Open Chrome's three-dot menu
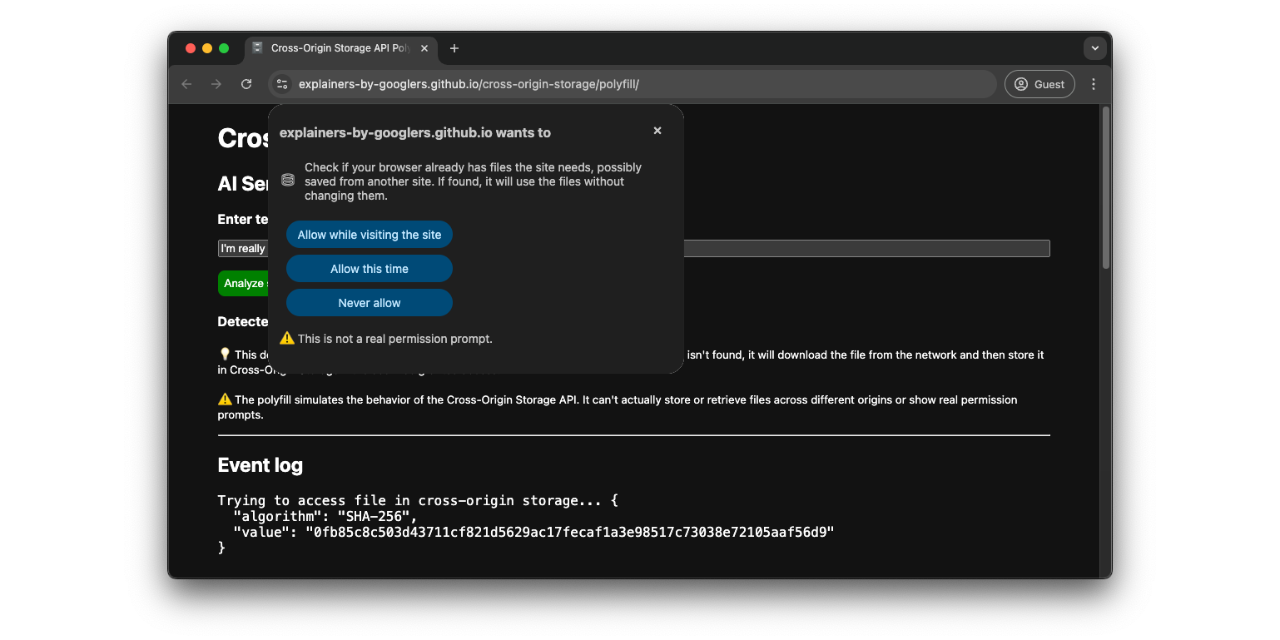The width and height of the screenshot is (1280, 640). click(x=1093, y=84)
